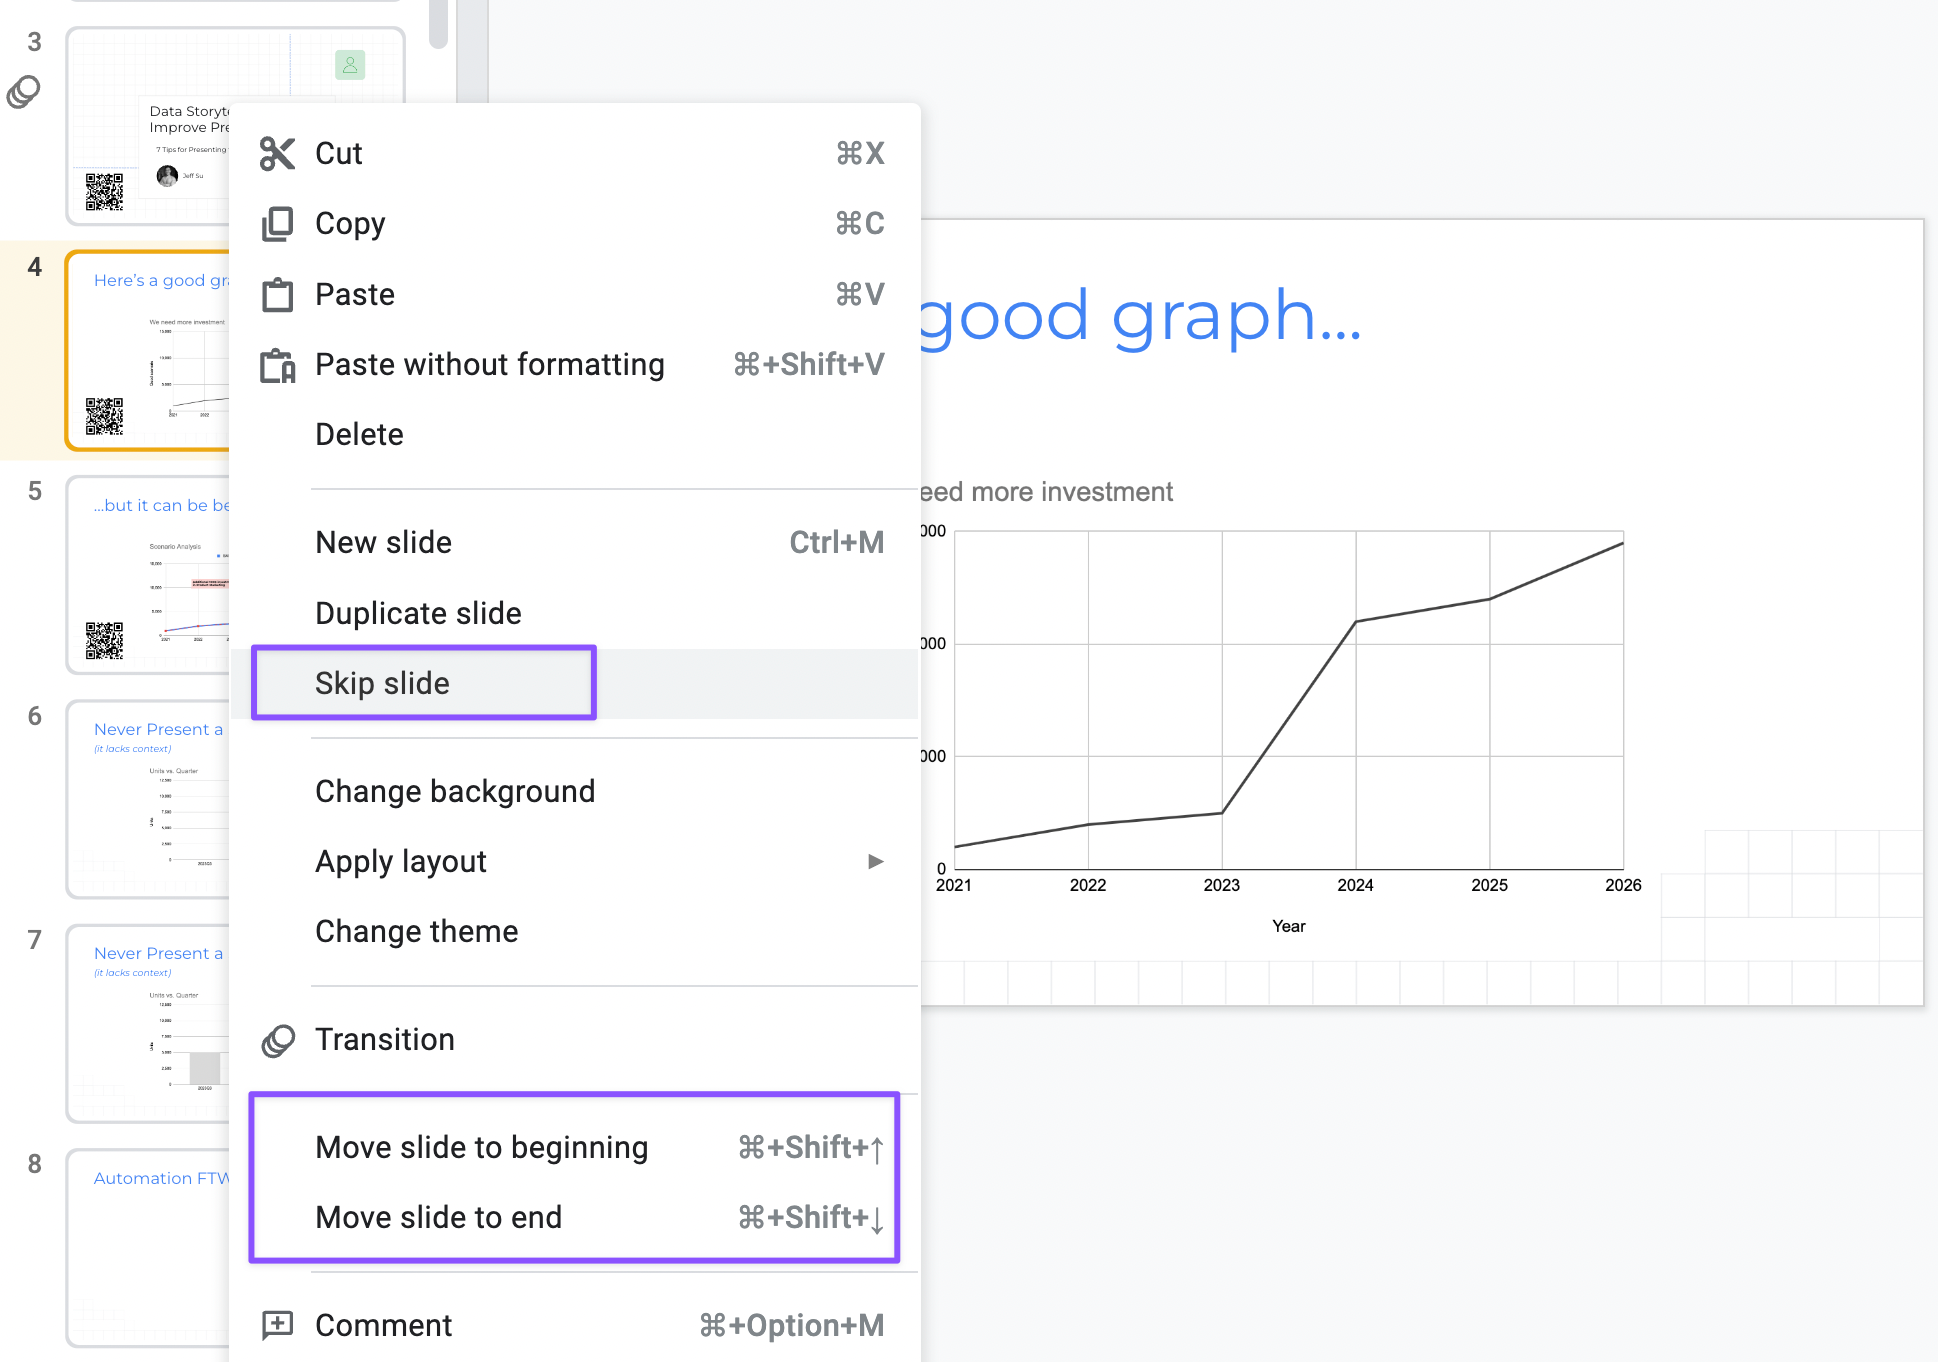Select Skip slide menu entry
Viewport: 1938px width, 1362px height.
[x=382, y=683]
